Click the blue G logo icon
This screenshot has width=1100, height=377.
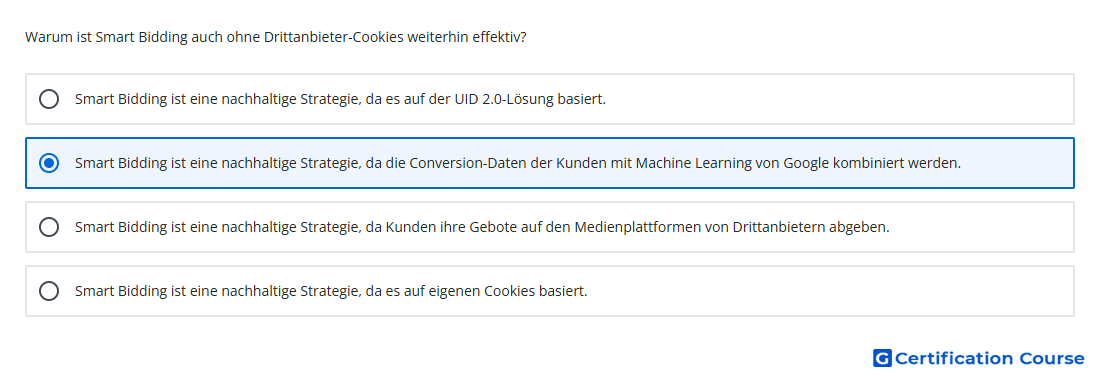coord(882,359)
